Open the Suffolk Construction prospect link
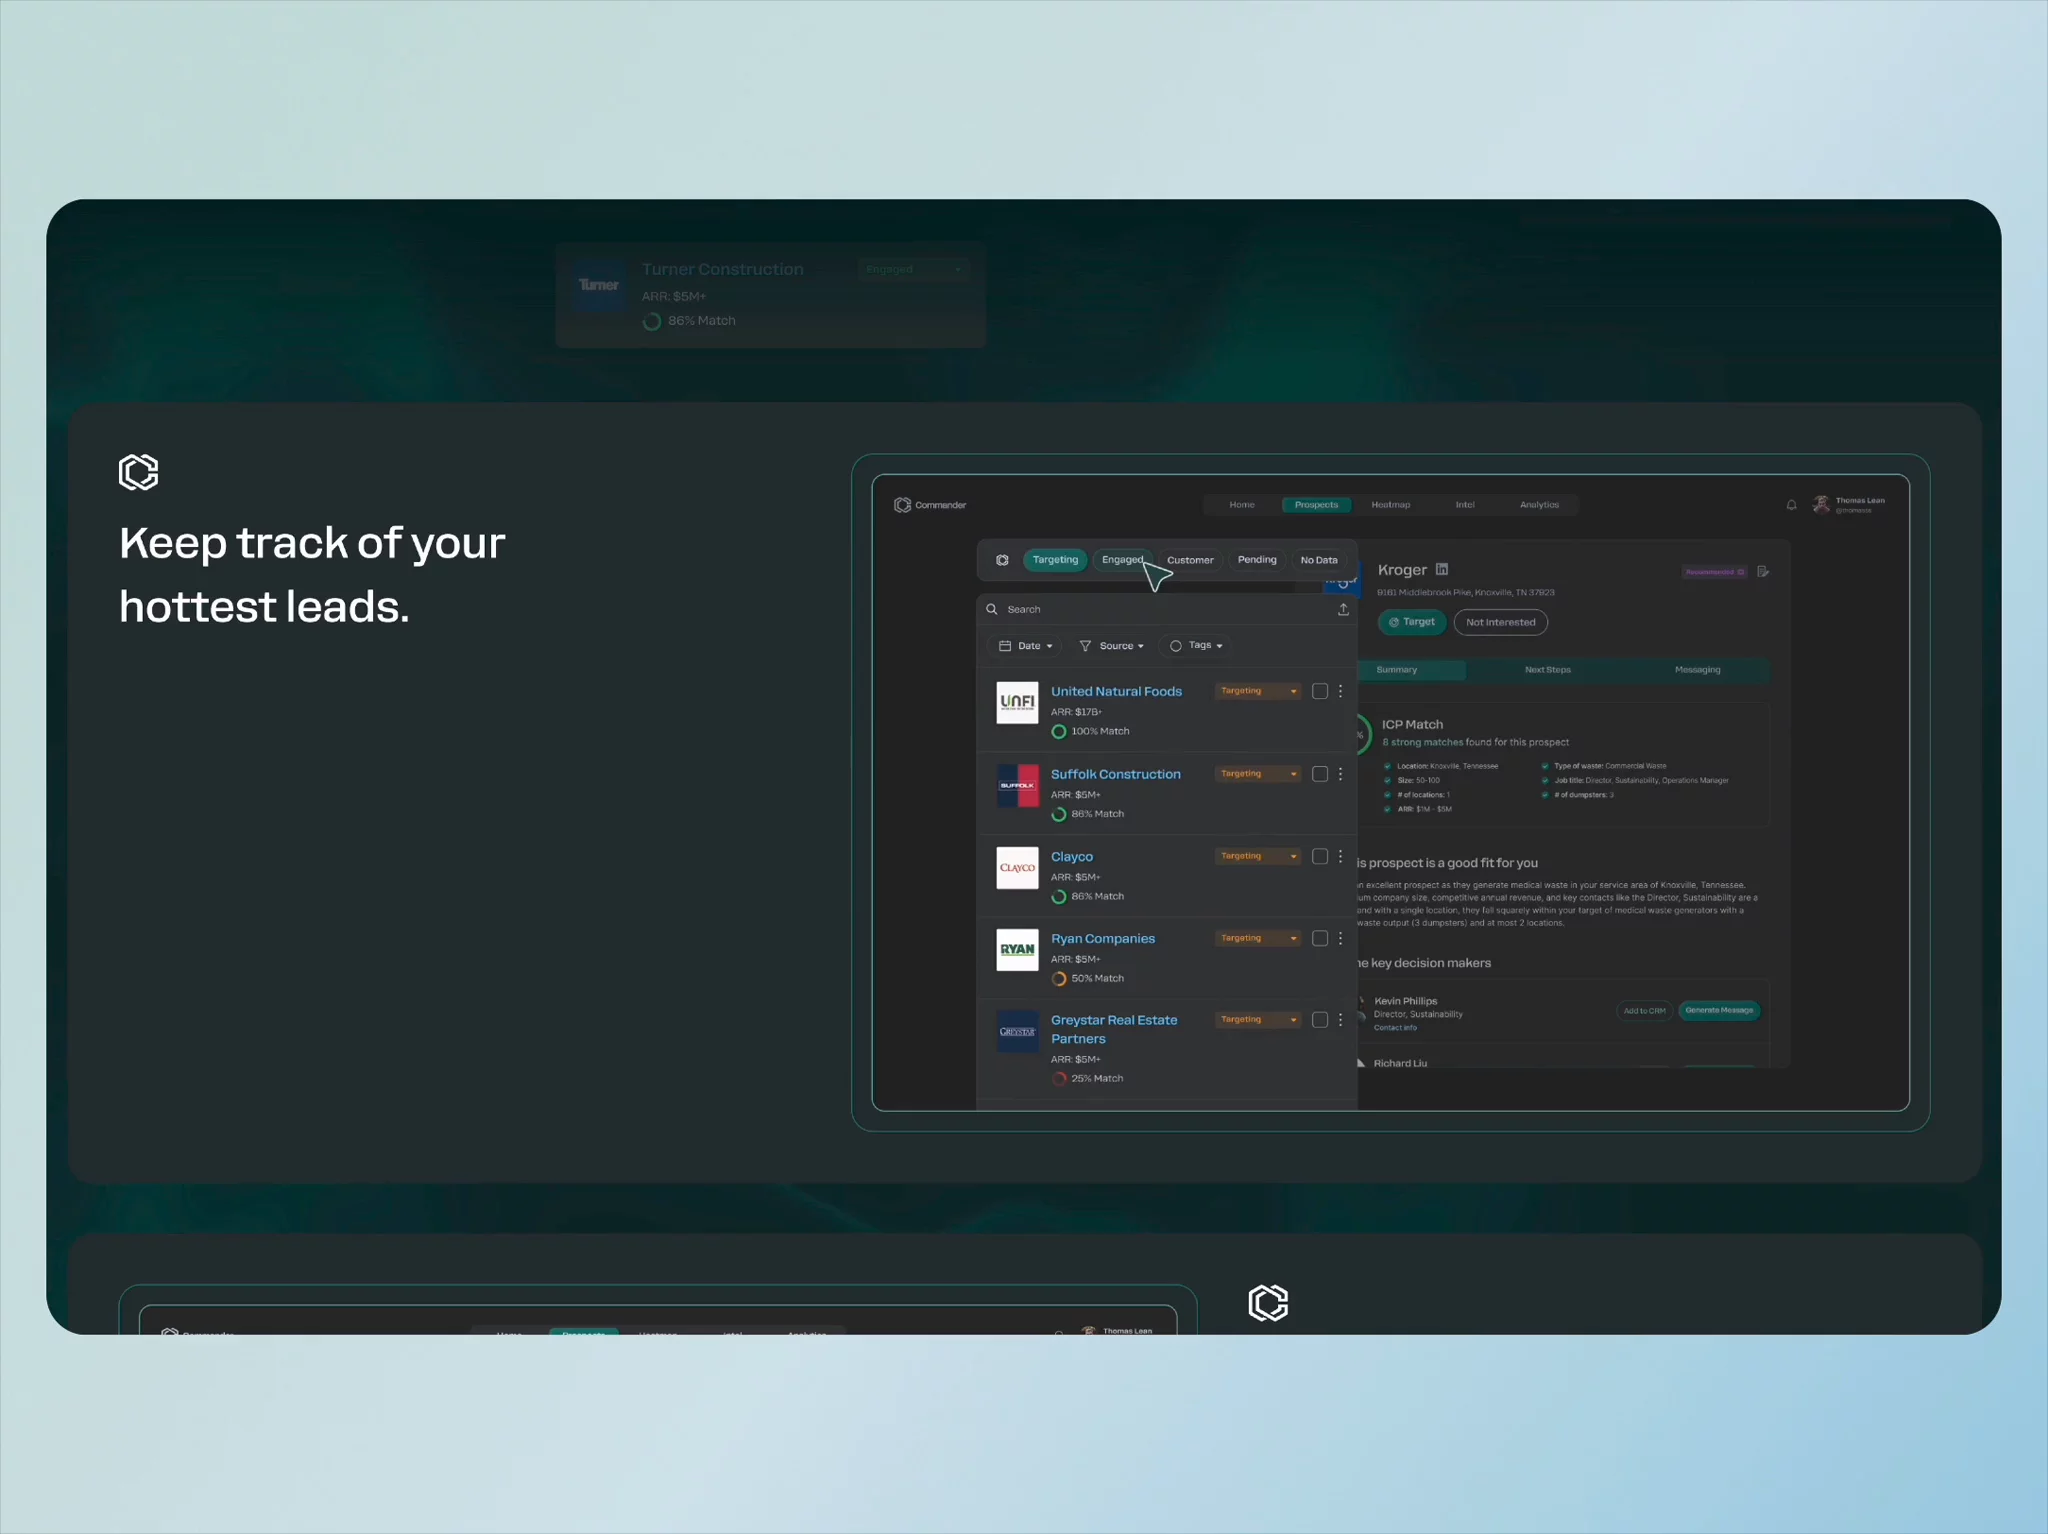2048x1534 pixels. 1116,774
